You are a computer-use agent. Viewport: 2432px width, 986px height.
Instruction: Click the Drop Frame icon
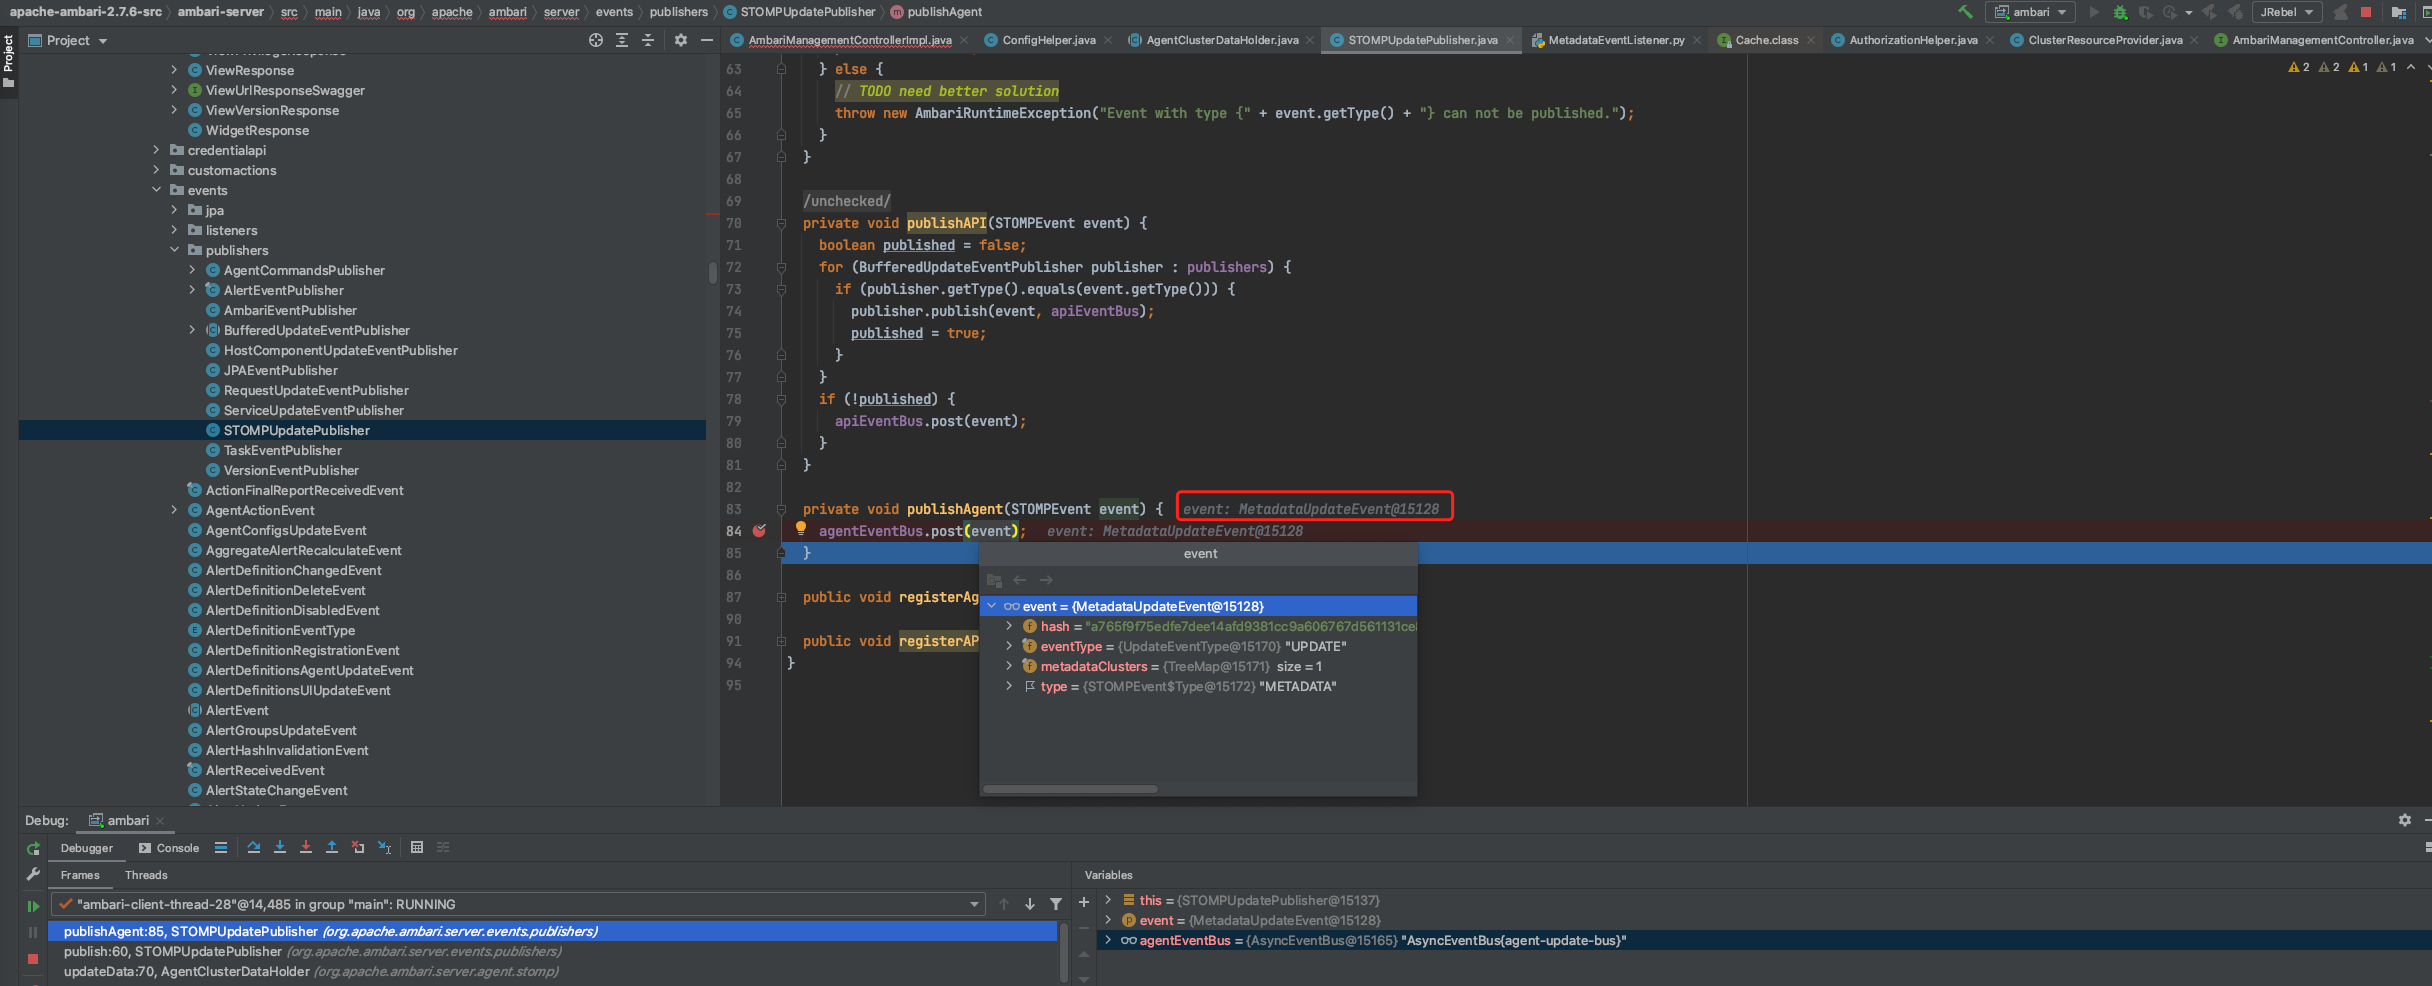[x=358, y=847]
